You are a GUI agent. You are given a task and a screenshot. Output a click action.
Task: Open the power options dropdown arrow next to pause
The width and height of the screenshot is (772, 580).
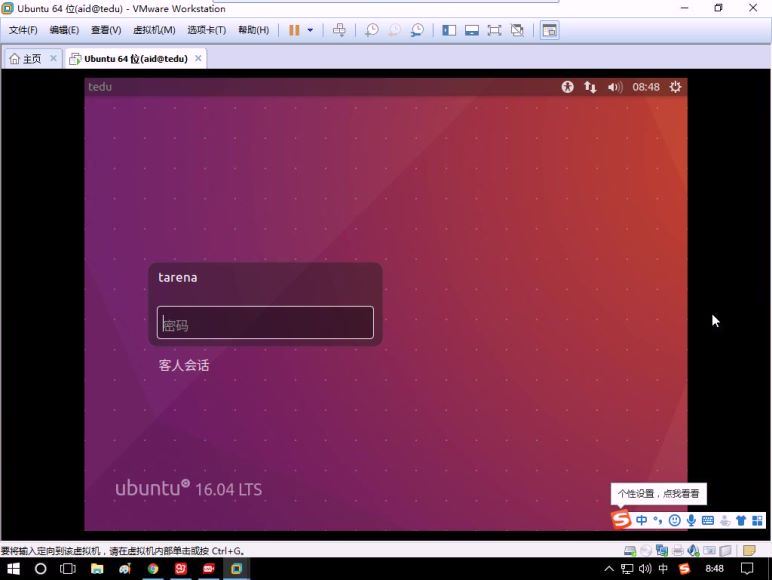pyautogui.click(x=310, y=30)
